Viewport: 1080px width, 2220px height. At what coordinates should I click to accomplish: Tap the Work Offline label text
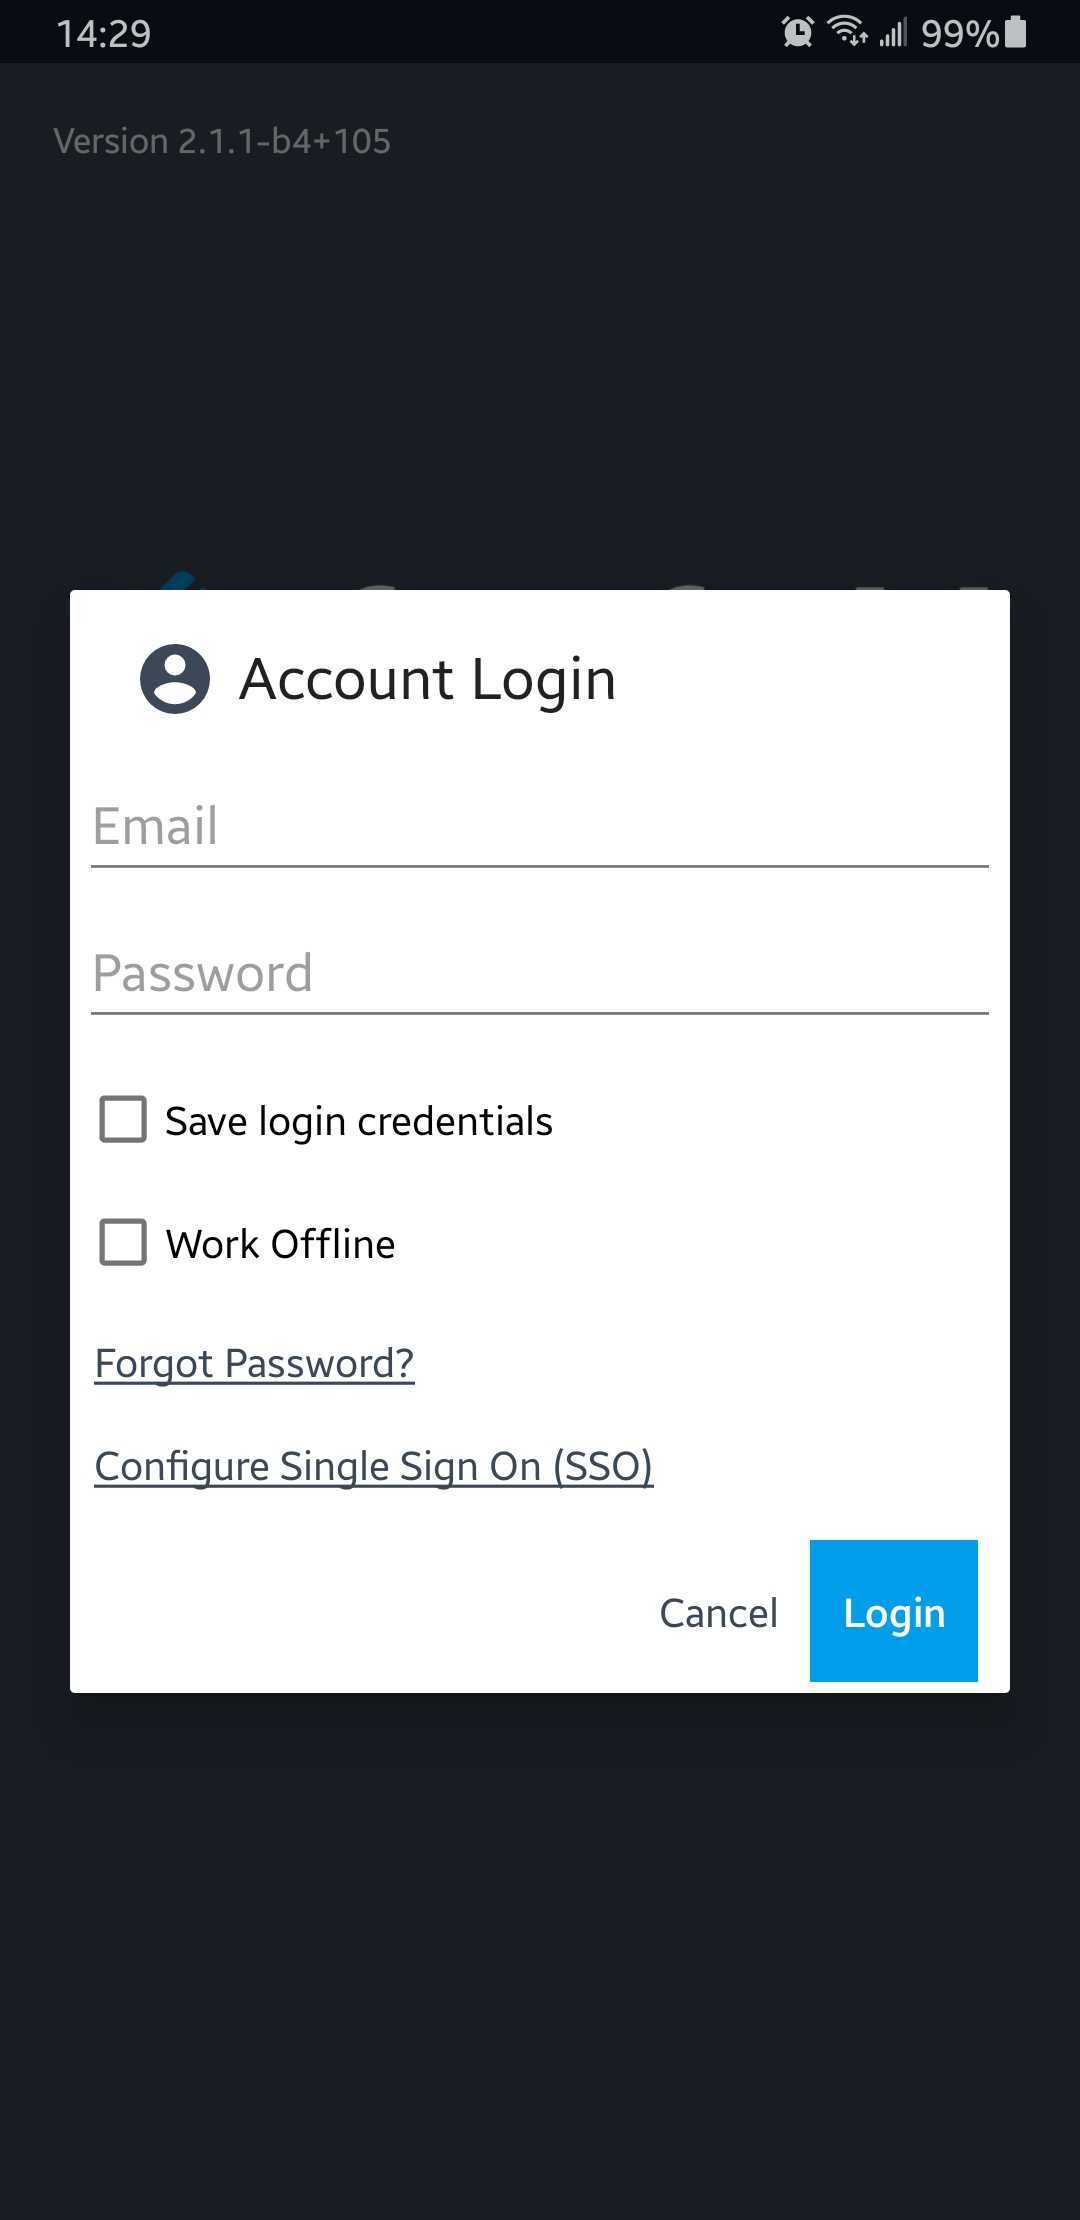[280, 1244]
